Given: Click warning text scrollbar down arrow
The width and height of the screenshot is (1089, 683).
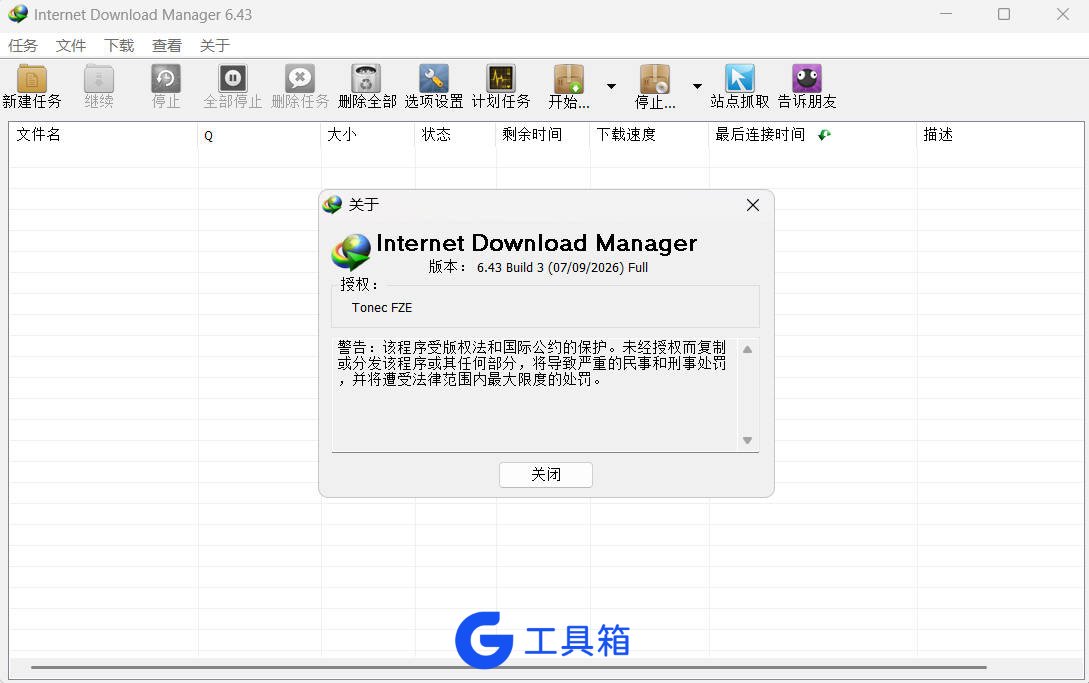Looking at the screenshot, I should tap(747, 441).
